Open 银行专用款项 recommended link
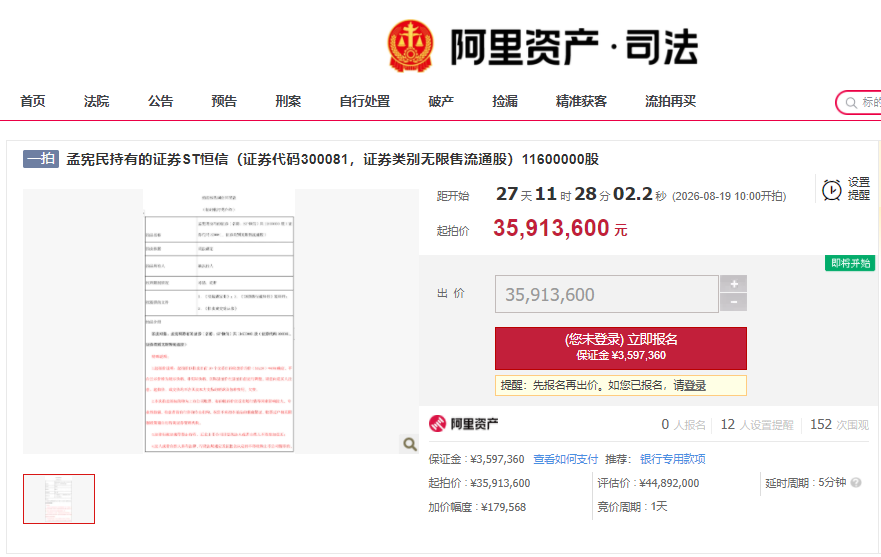Viewport: 881px width, 557px height. [x=673, y=459]
